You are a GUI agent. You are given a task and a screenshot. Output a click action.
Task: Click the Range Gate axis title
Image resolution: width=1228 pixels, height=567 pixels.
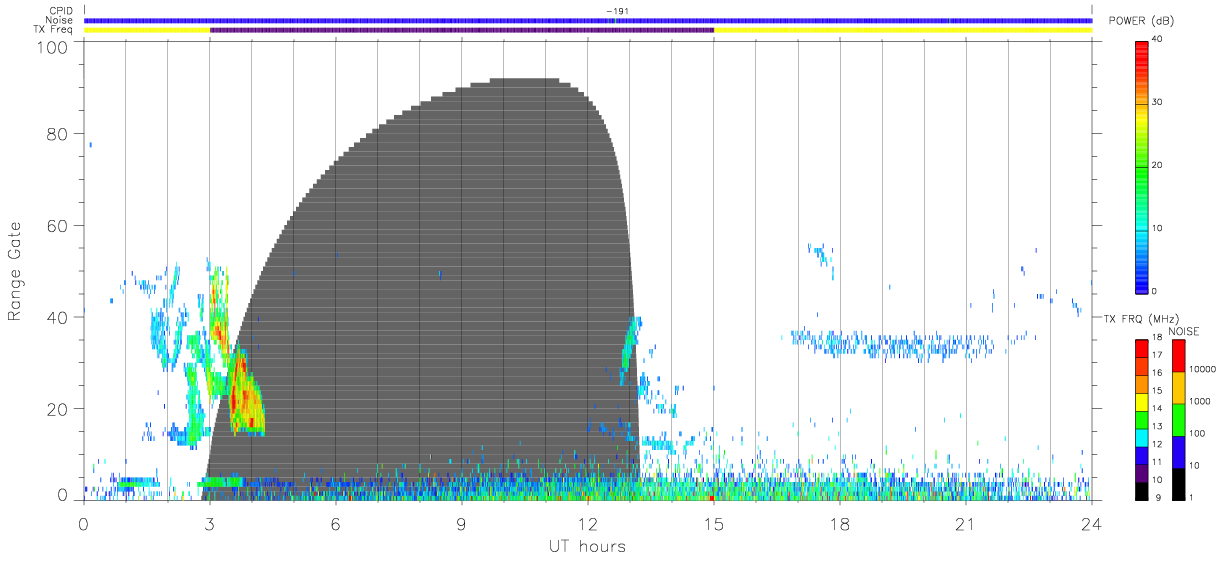pyautogui.click(x=15, y=271)
